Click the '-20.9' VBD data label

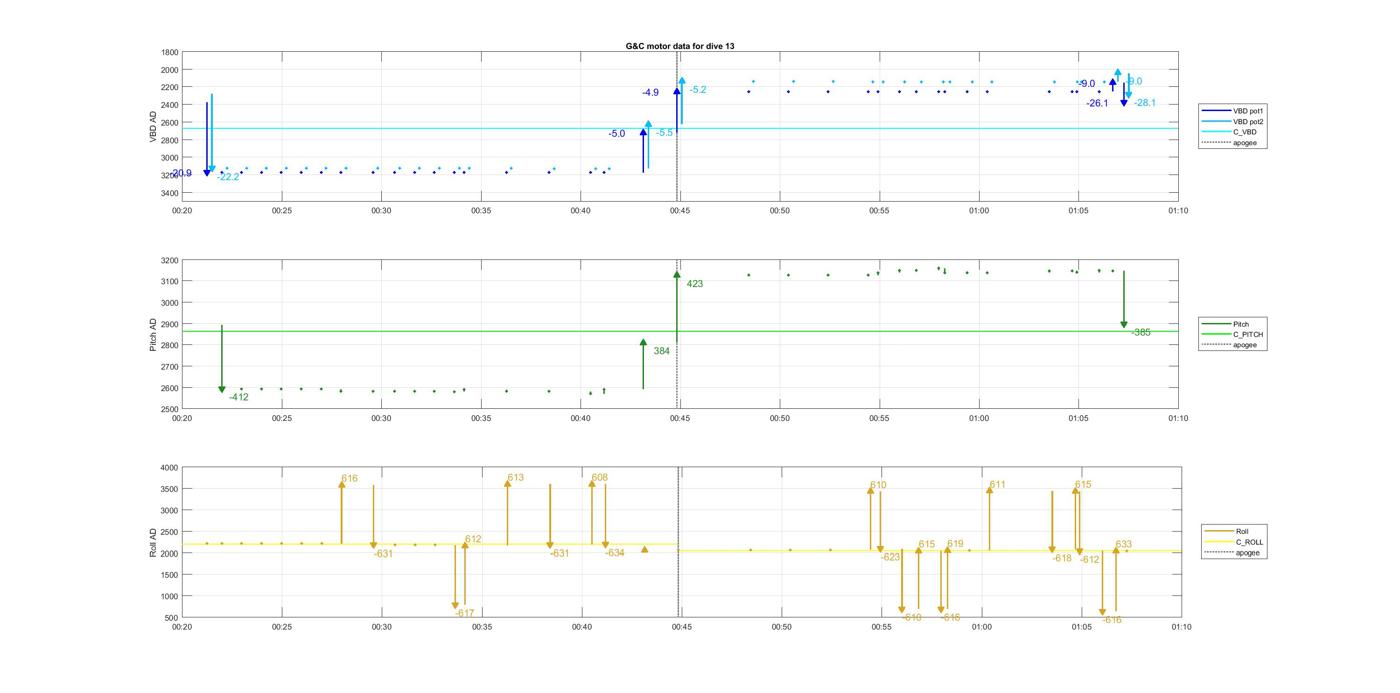181,173
